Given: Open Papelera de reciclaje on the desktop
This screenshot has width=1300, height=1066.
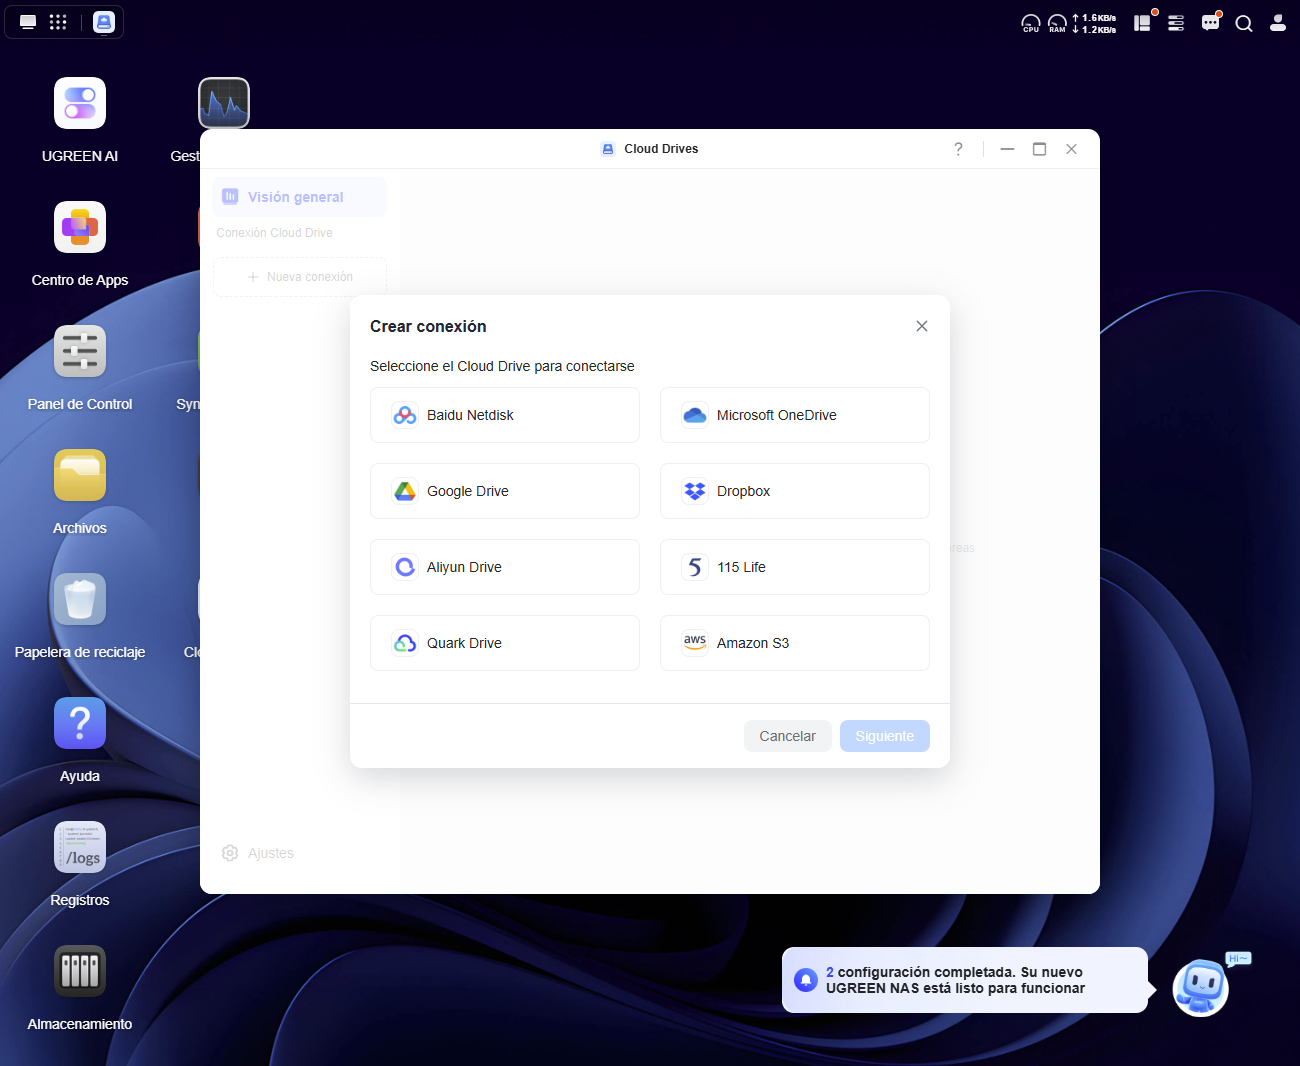Looking at the screenshot, I should (x=80, y=599).
